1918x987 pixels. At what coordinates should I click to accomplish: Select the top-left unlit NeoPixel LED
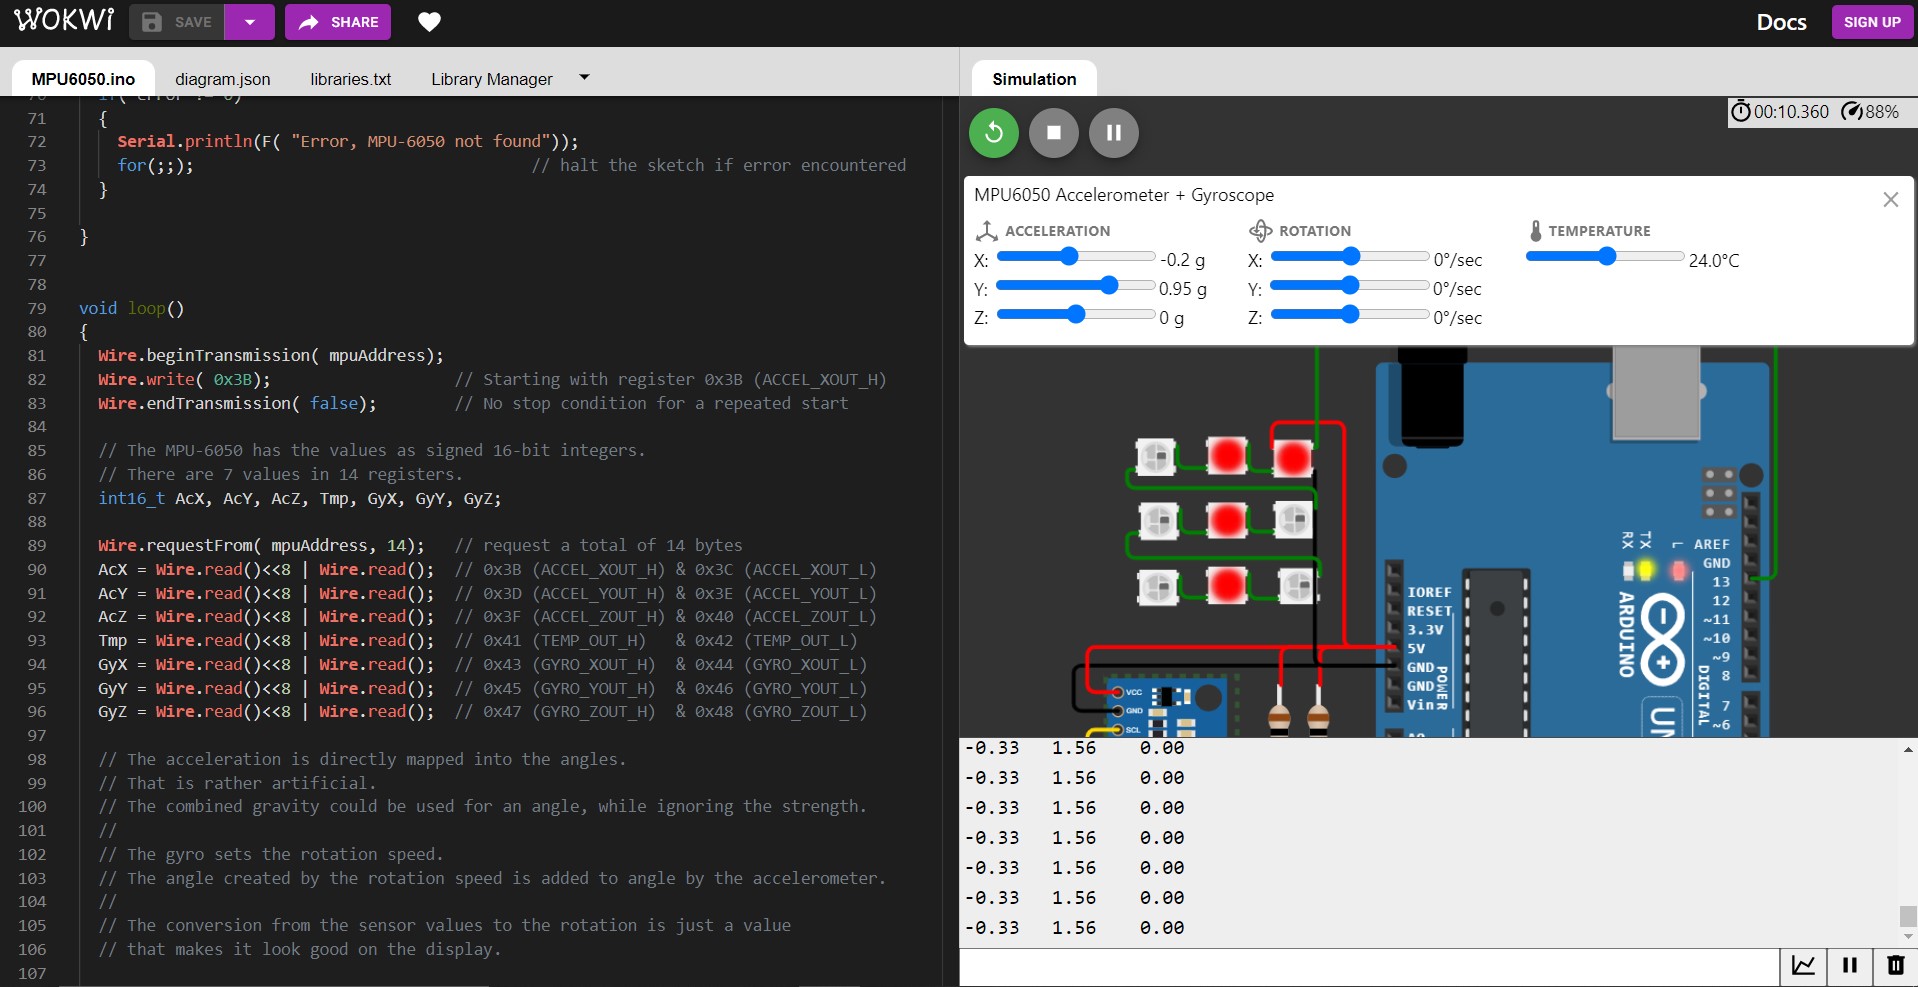pyautogui.click(x=1156, y=458)
